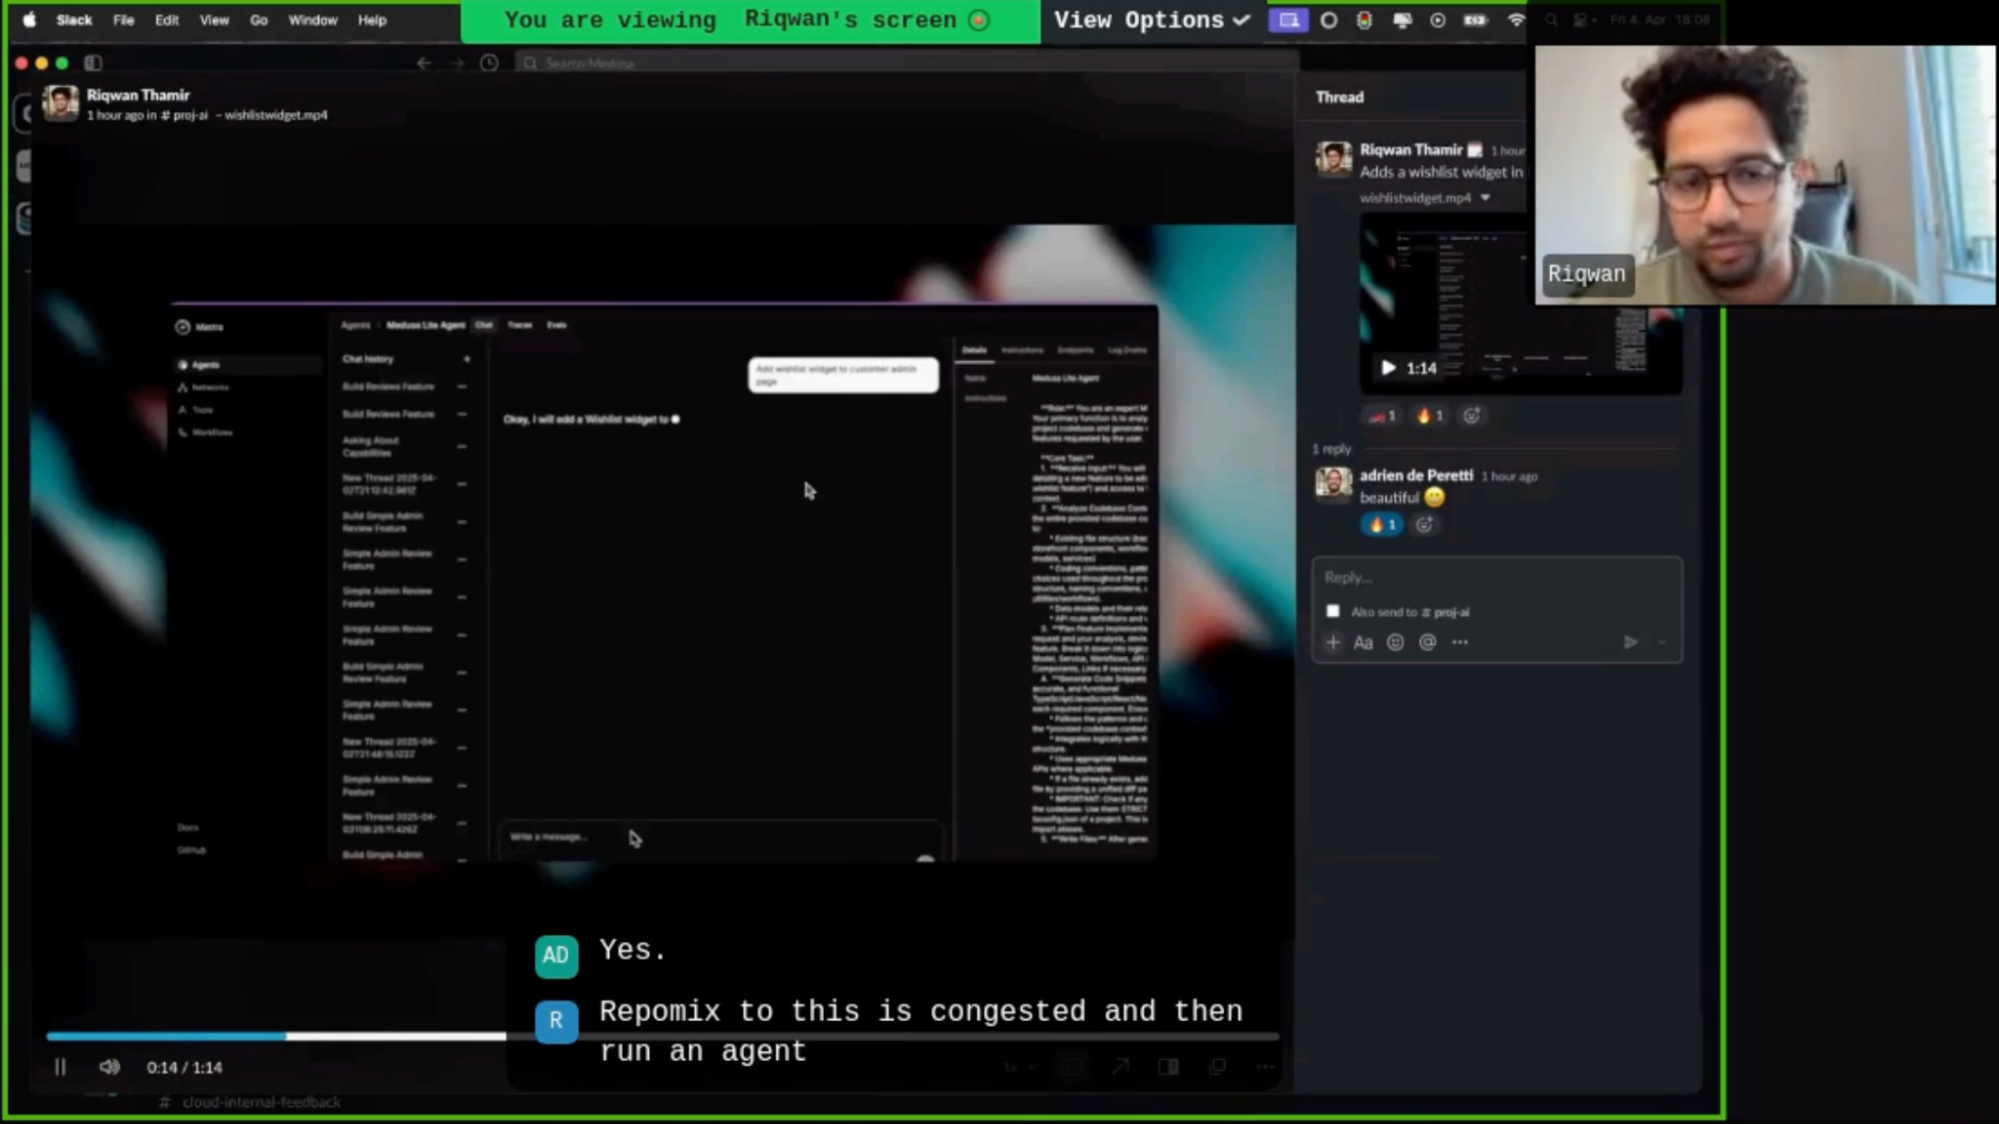Click Riqwan Thamir's avatar in the thread
Image resolution: width=1999 pixels, height=1125 pixels.
(x=1333, y=158)
